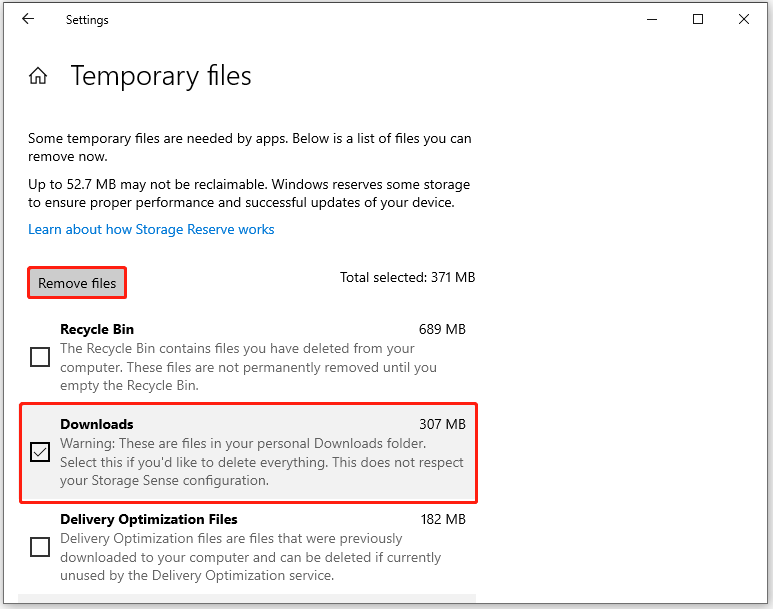Tick the Delivery Optimization Files checkbox
The width and height of the screenshot is (773, 609).
pos(40,547)
